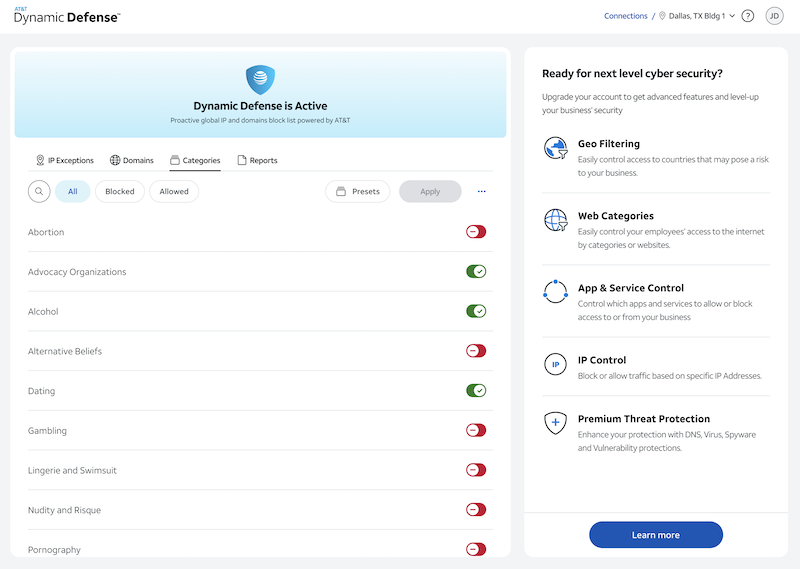Toggle the Abortion category switch
The height and width of the screenshot is (569, 800).
476,232
